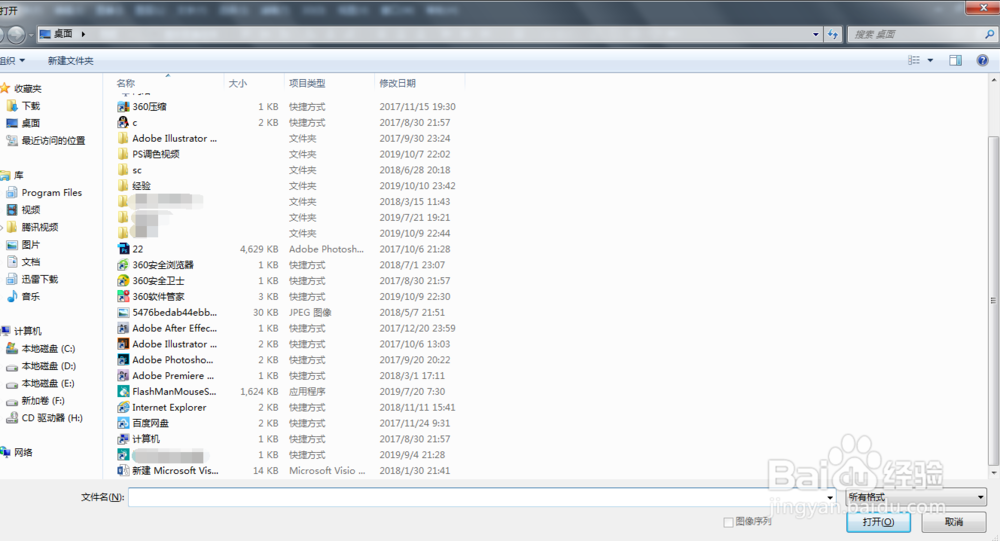
Task: Expand the 桌面 breadcrumb arrow
Action: pos(83,34)
